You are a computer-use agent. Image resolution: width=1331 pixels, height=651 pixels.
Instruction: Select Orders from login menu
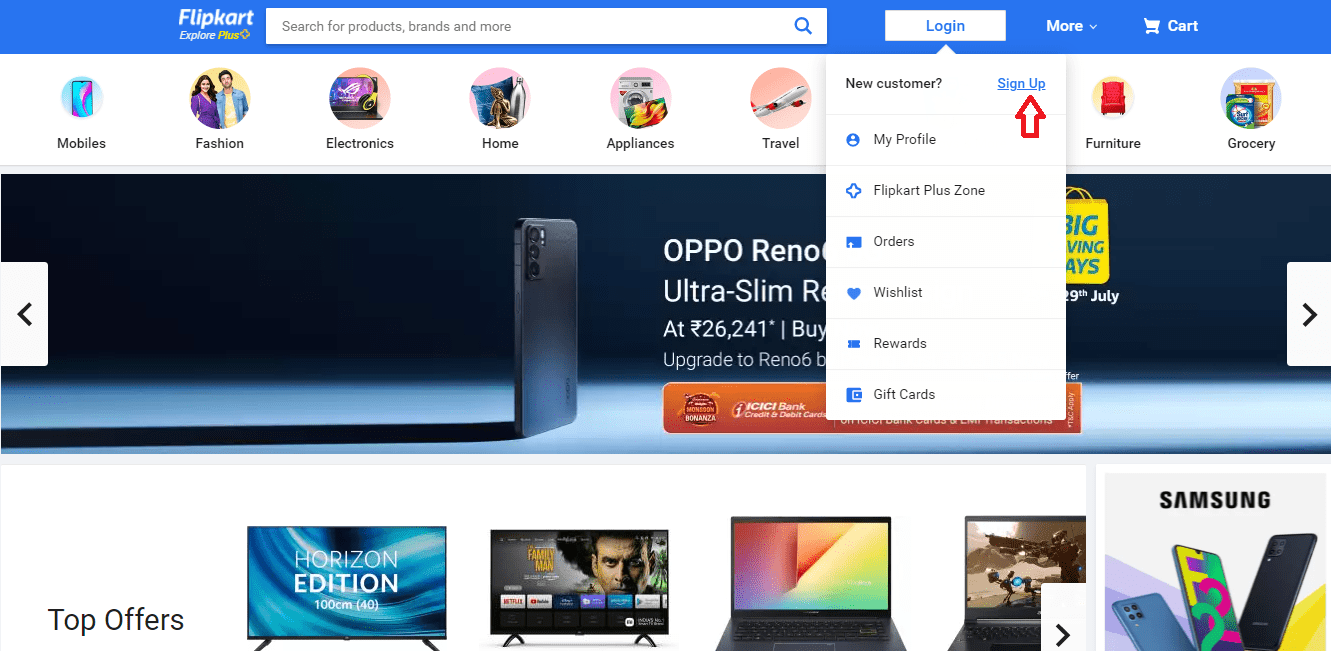pos(946,242)
